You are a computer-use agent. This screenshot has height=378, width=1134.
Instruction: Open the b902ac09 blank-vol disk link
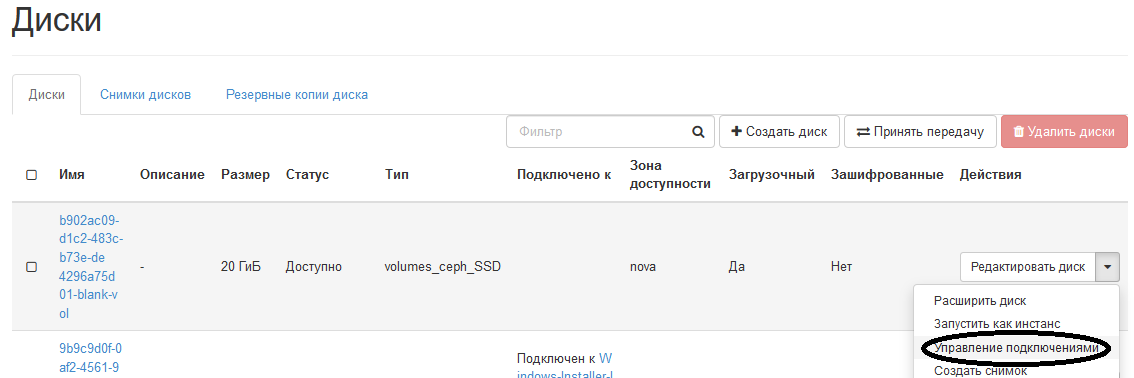(x=90, y=267)
